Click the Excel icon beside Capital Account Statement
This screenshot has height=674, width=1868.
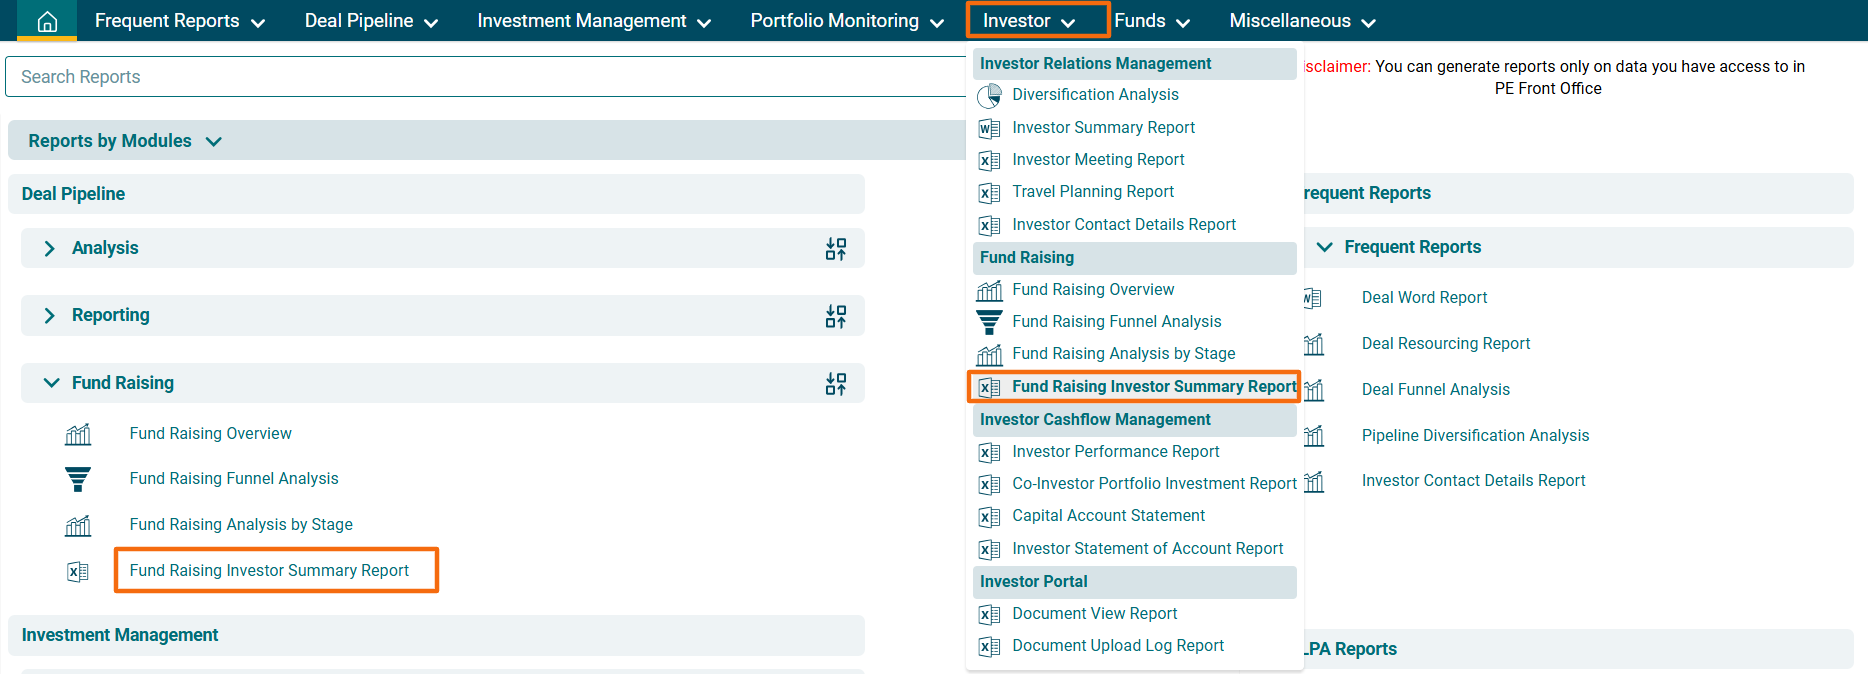point(989,517)
